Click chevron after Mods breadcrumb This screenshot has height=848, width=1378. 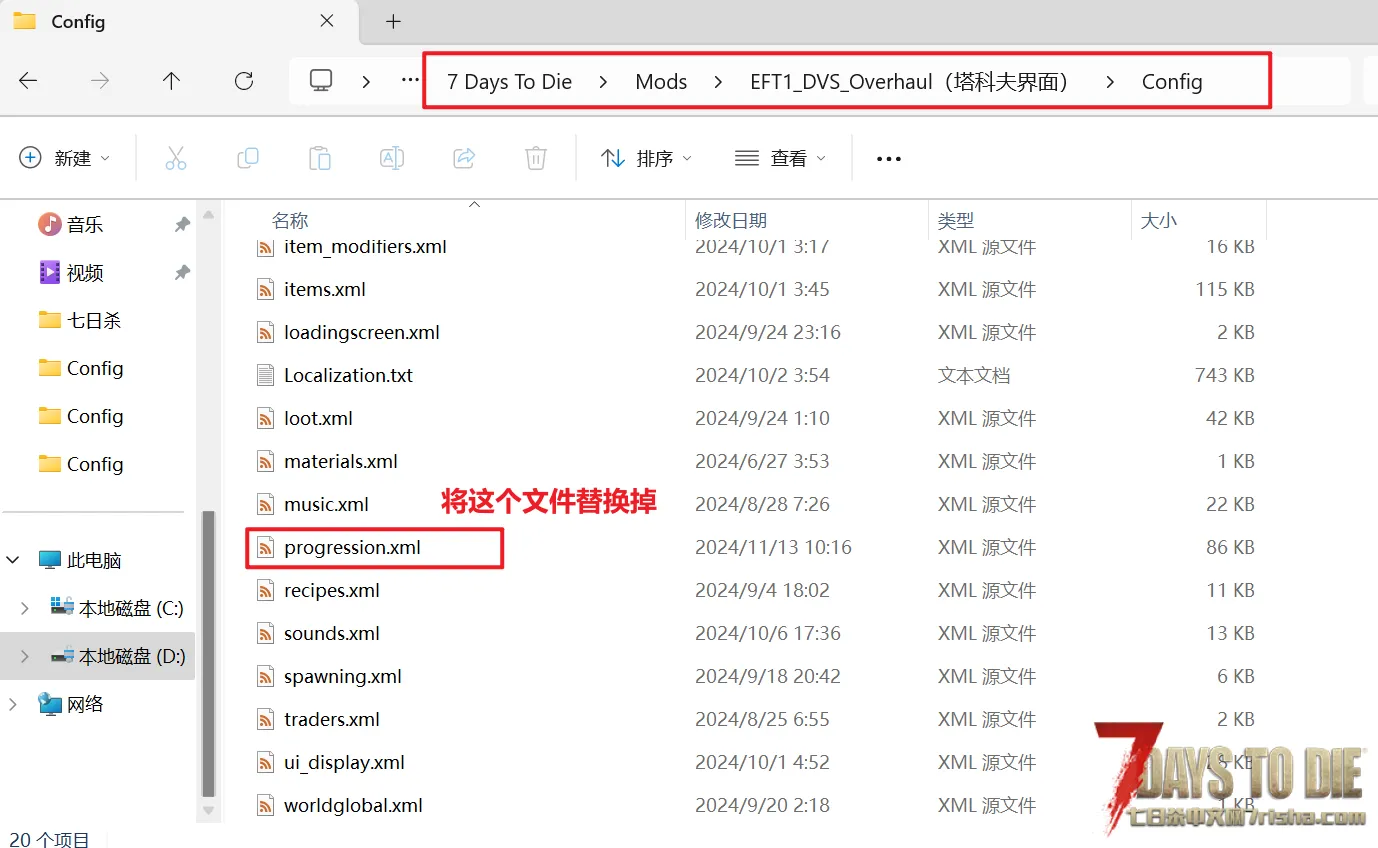(718, 82)
